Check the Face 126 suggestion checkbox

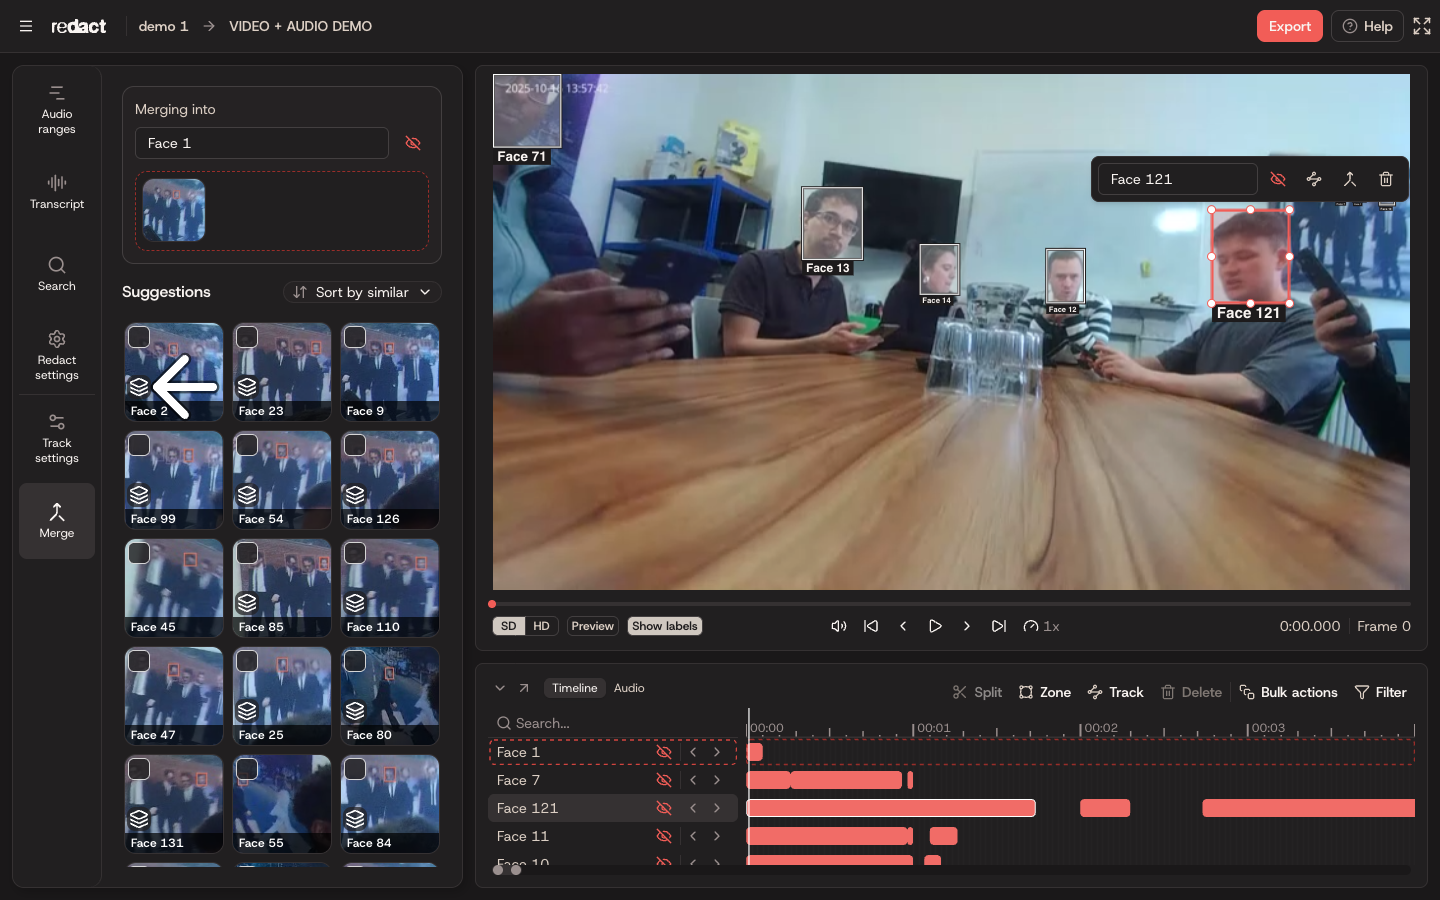tap(355, 445)
